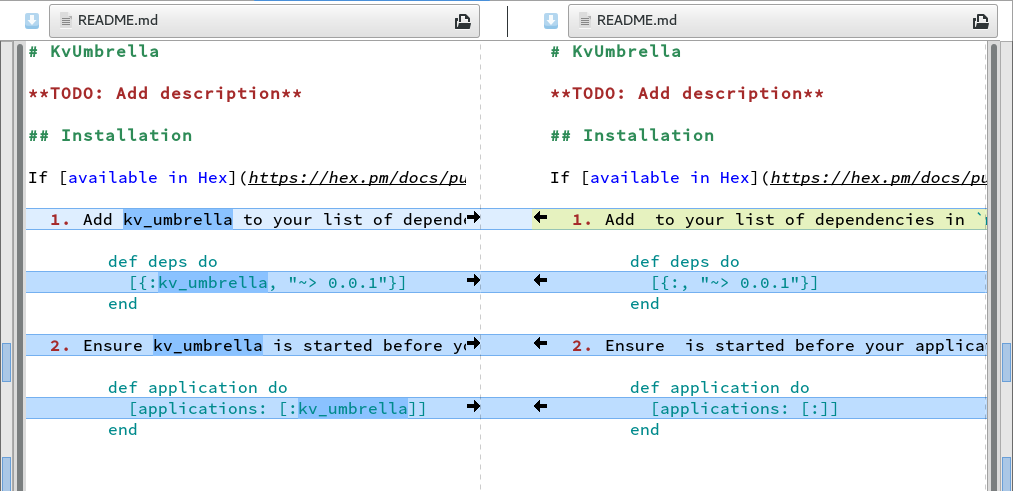Screen dimensions: 1013x491
Task: Pull '[applications: [:]]' line into left pane
Action: click(541, 406)
